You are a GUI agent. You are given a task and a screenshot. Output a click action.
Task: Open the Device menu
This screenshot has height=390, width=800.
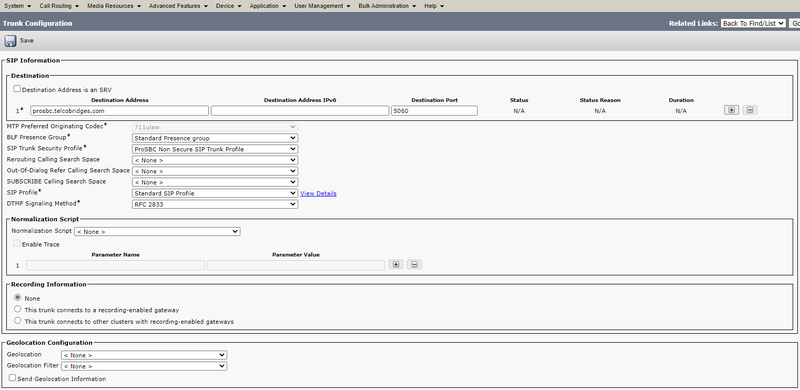pyautogui.click(x=229, y=6)
